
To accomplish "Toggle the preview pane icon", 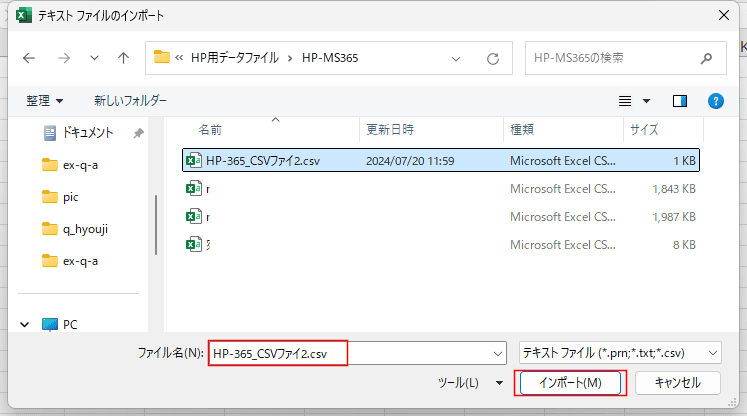I will (680, 101).
